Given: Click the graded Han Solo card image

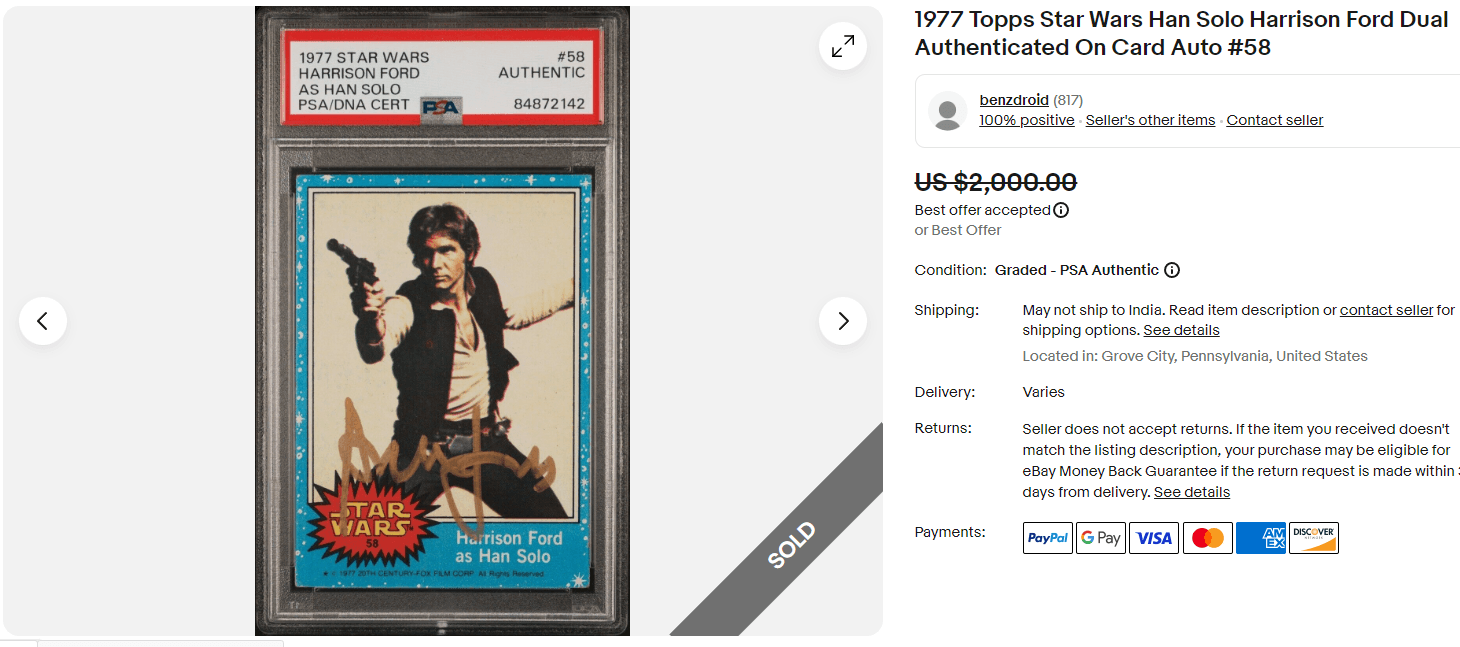Looking at the screenshot, I should pyautogui.click(x=442, y=320).
